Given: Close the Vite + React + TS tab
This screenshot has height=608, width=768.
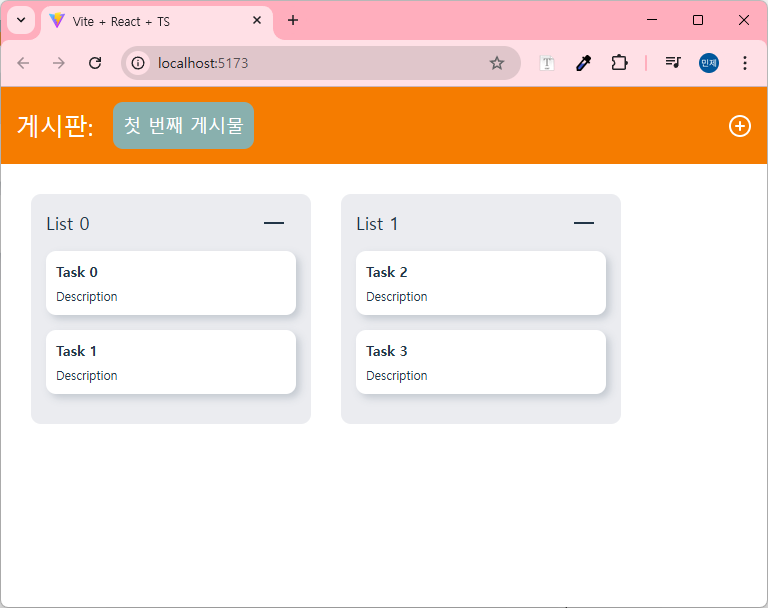Looking at the screenshot, I should coord(257,20).
